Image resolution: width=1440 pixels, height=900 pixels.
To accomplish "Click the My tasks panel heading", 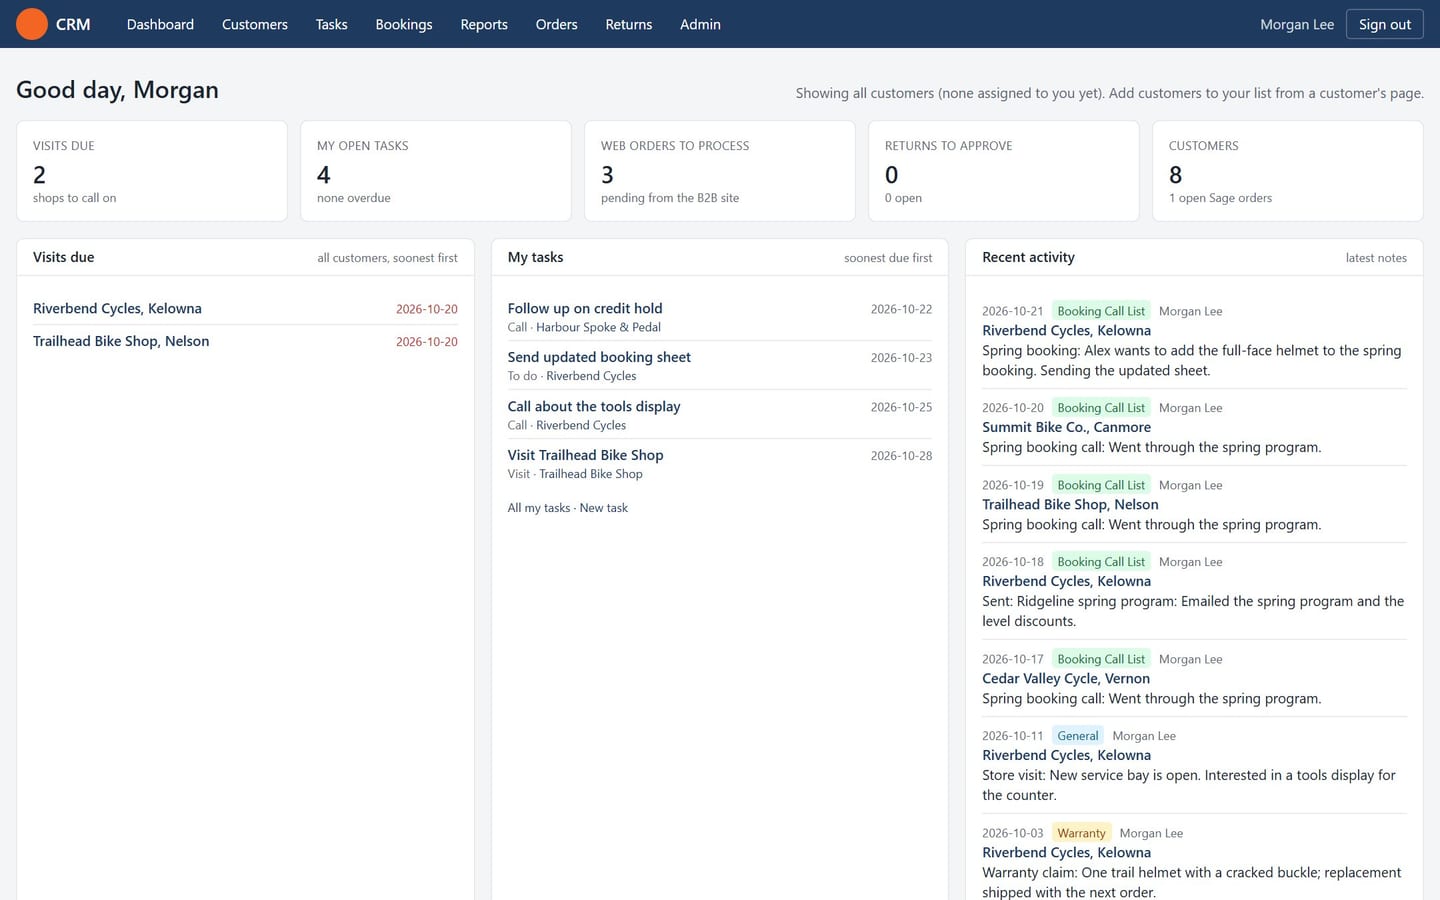I will pyautogui.click(x=535, y=257).
